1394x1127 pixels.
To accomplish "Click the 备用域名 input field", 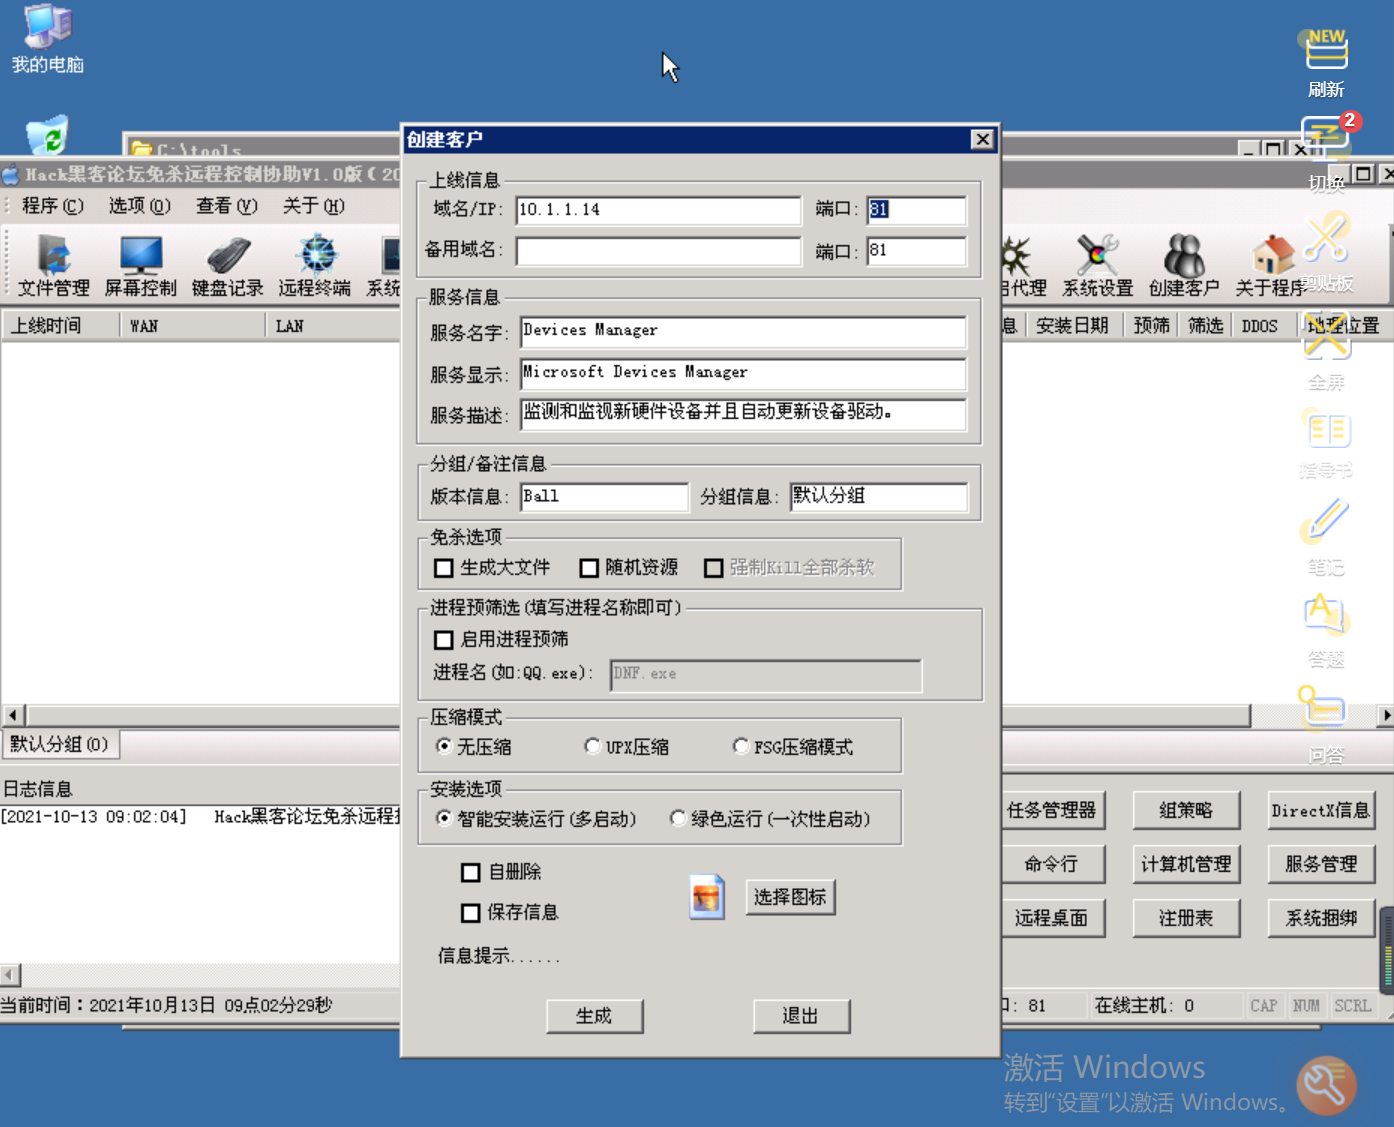I will [659, 251].
